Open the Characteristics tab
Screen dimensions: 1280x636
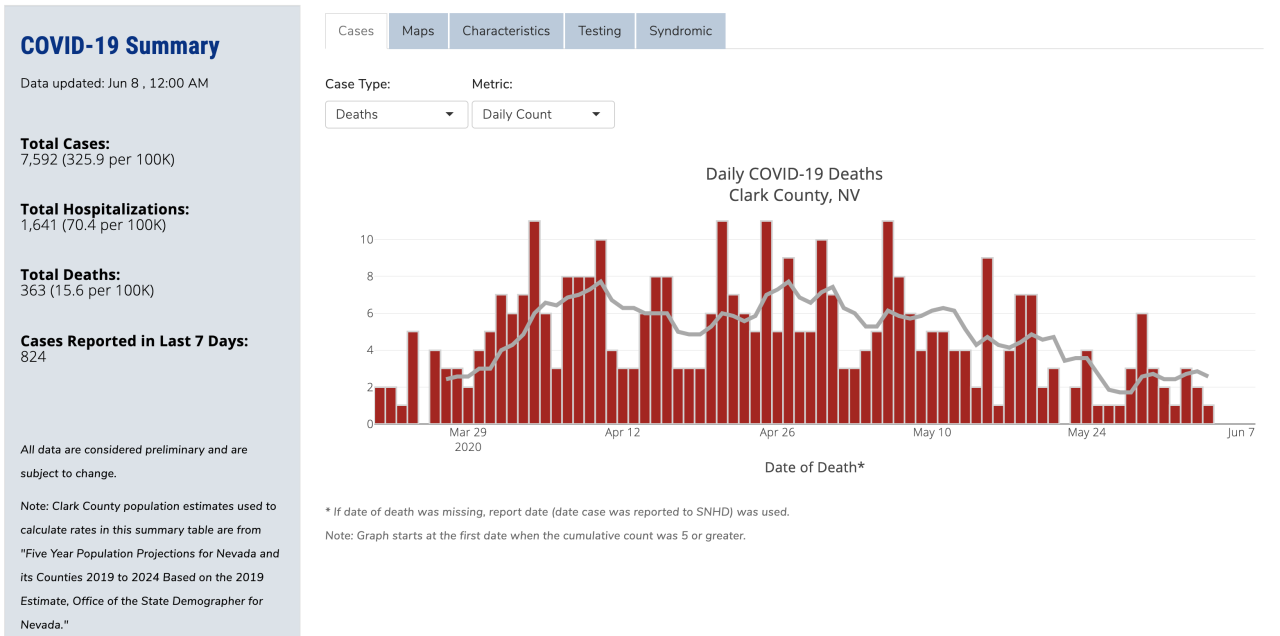point(506,31)
